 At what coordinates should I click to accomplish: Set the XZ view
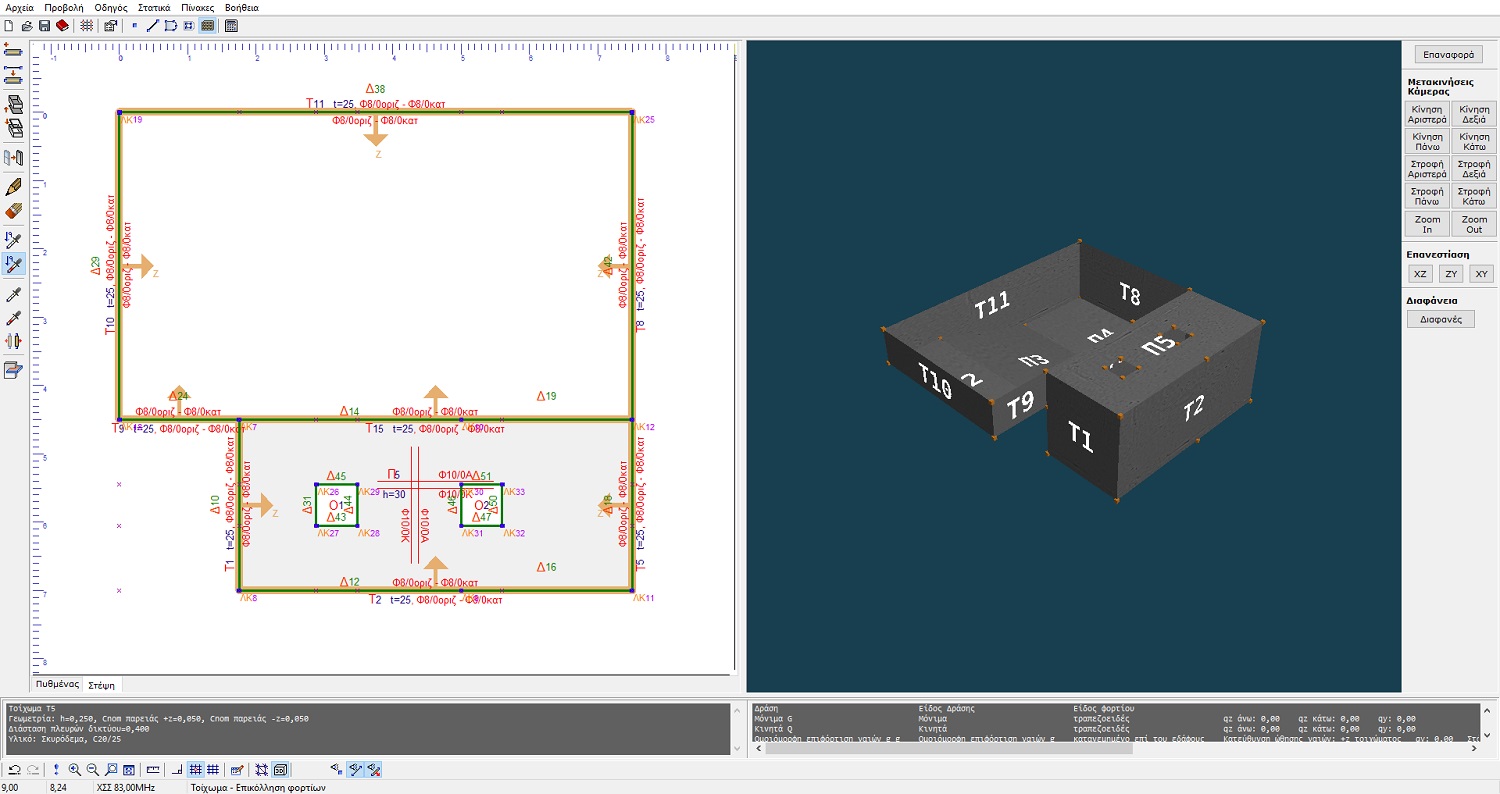pyautogui.click(x=1420, y=273)
